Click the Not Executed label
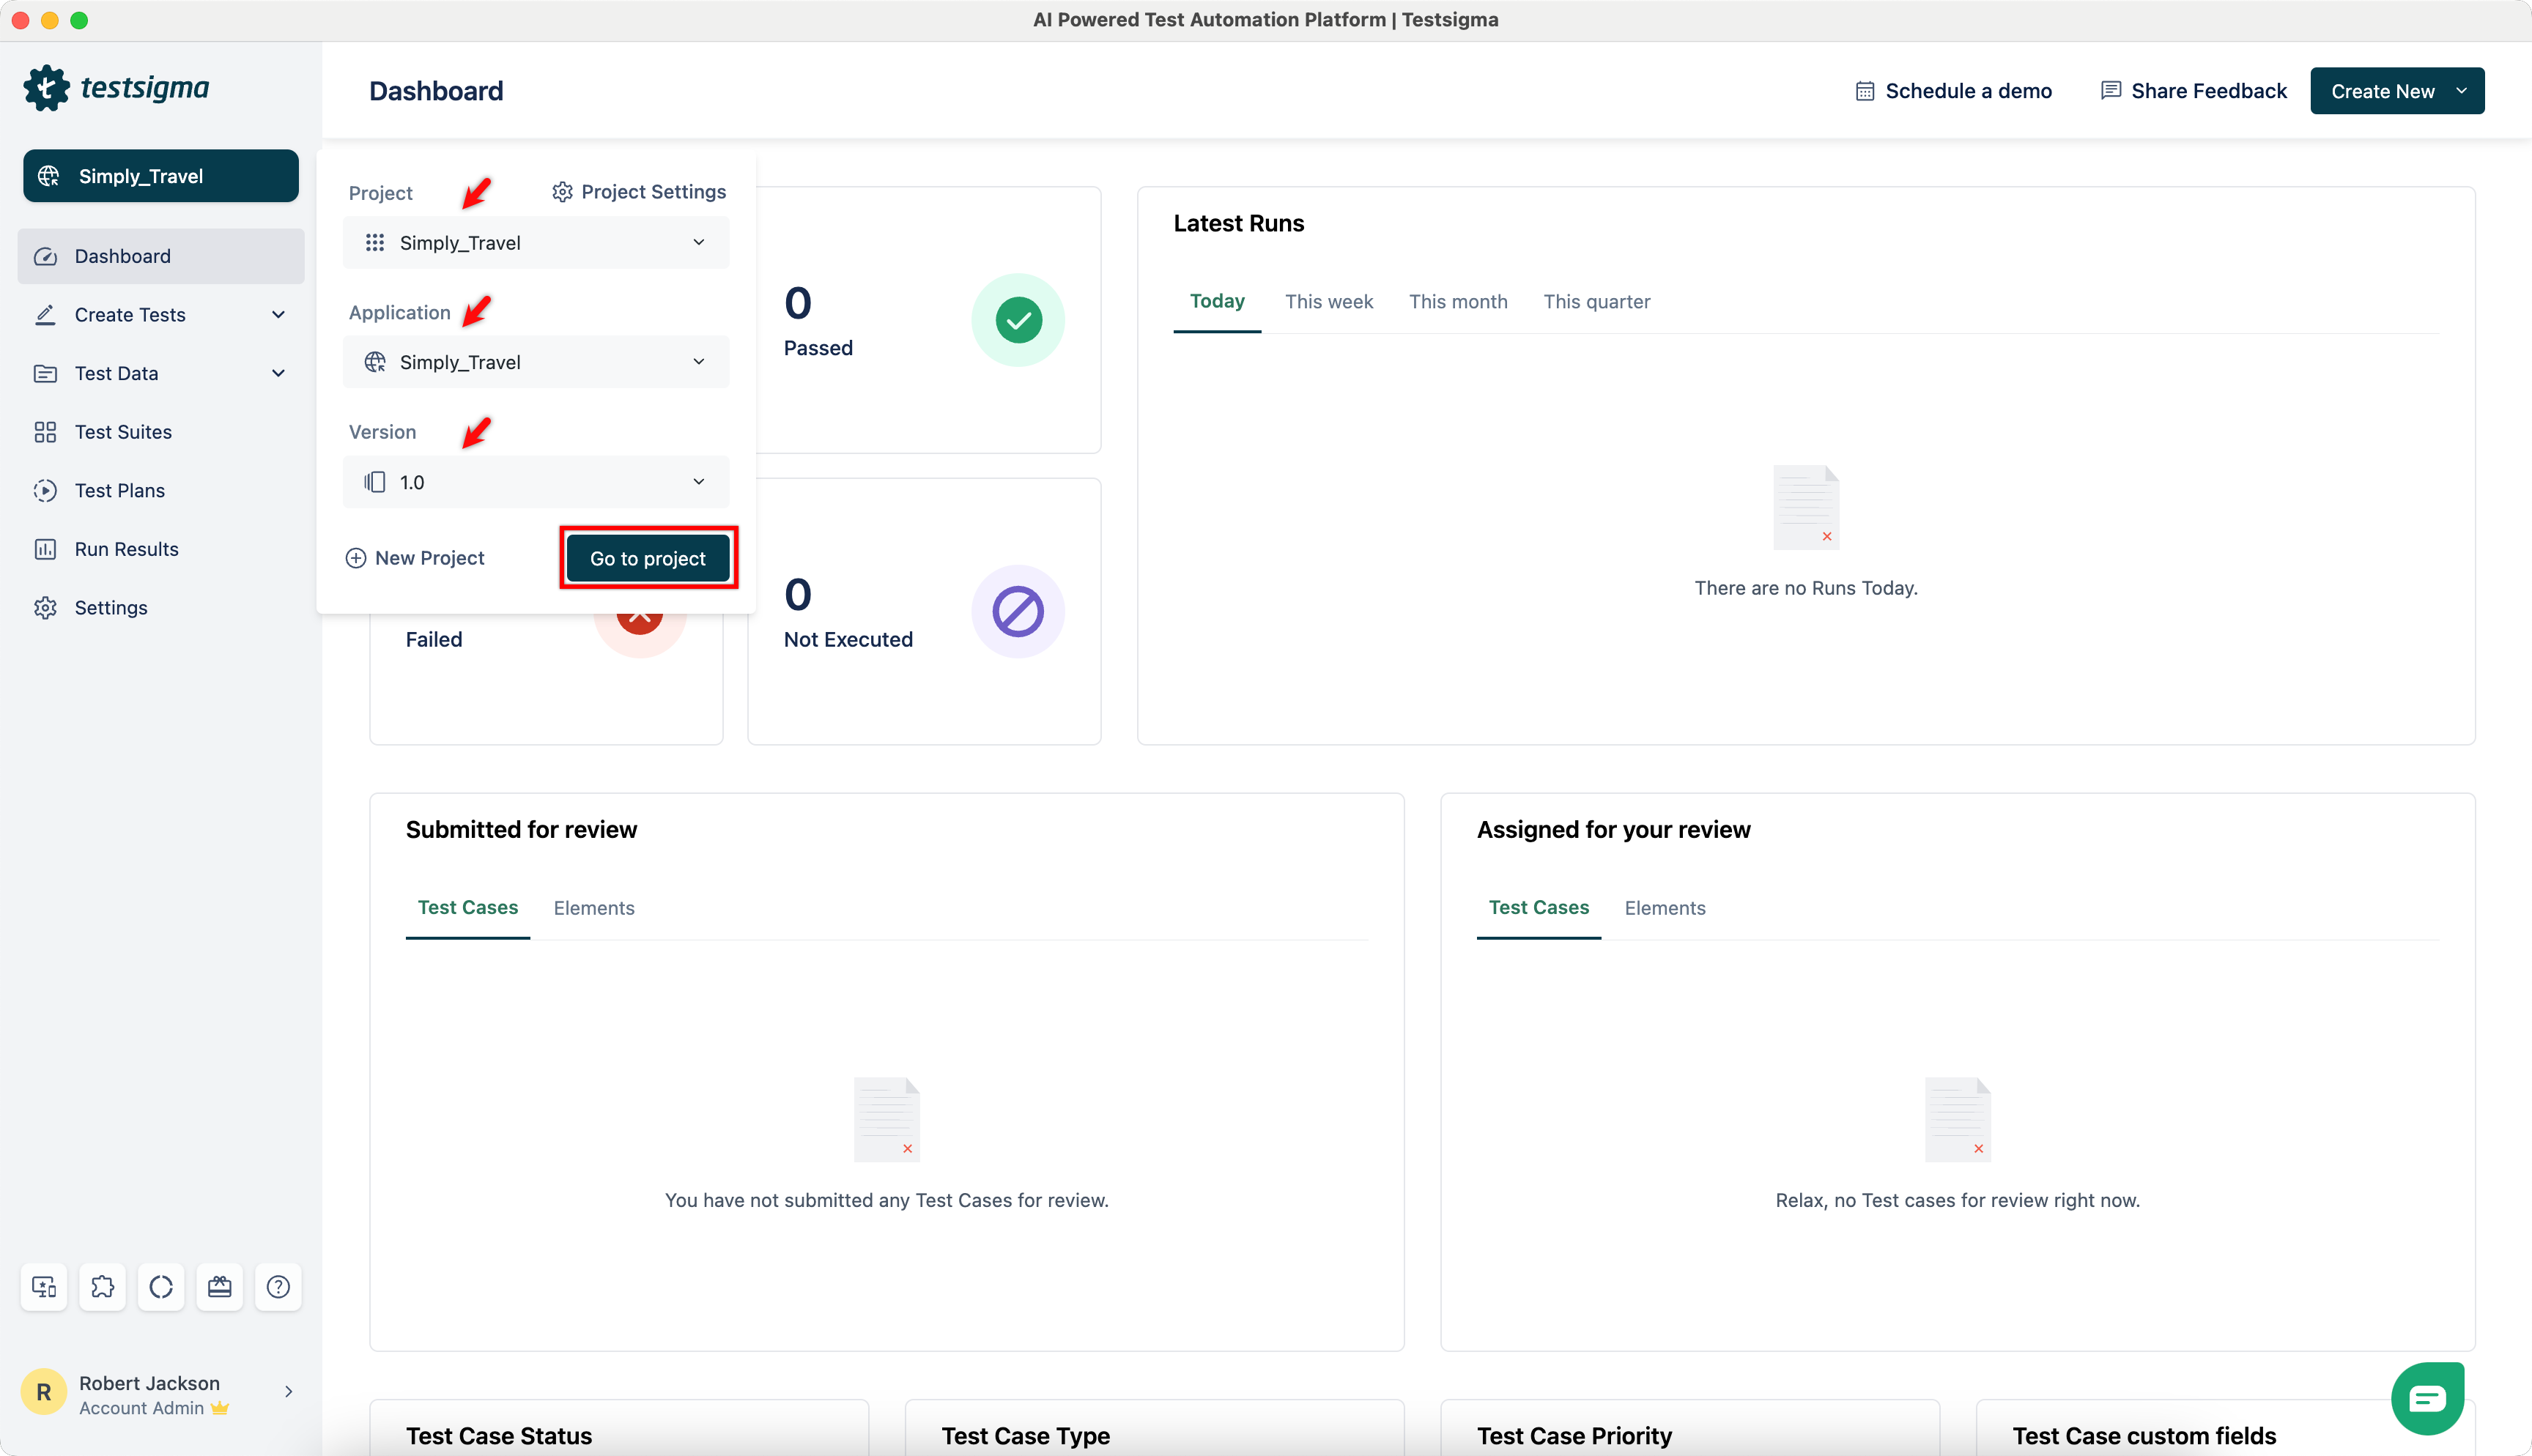This screenshot has height=1456, width=2532. pos(848,640)
